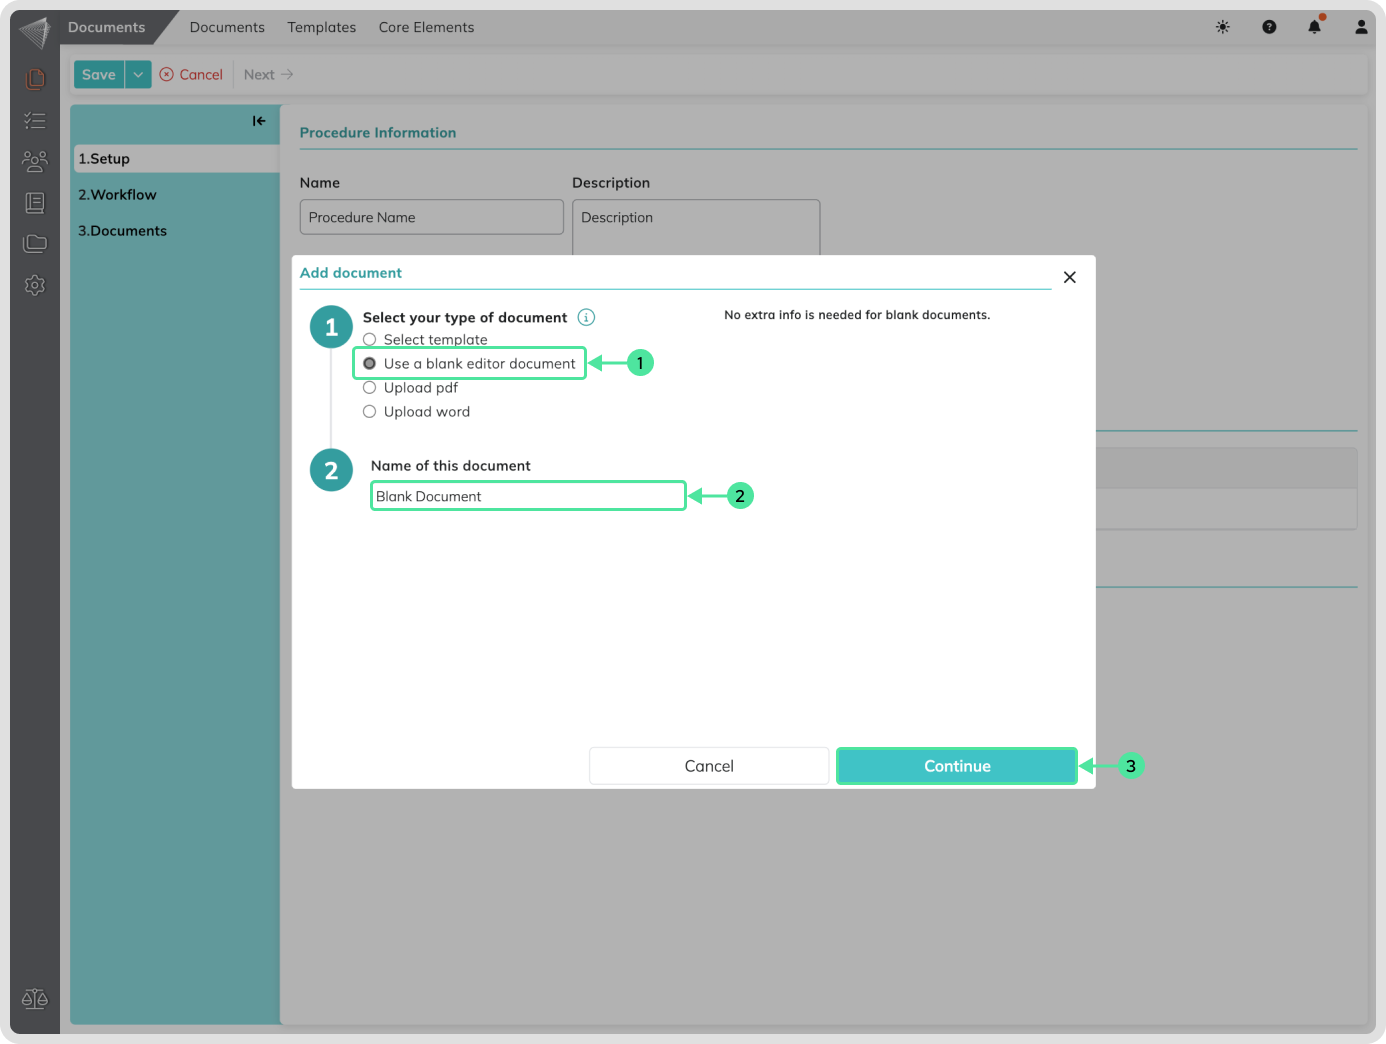The height and width of the screenshot is (1044, 1386).
Task: Open the user account menu
Action: tap(1360, 27)
